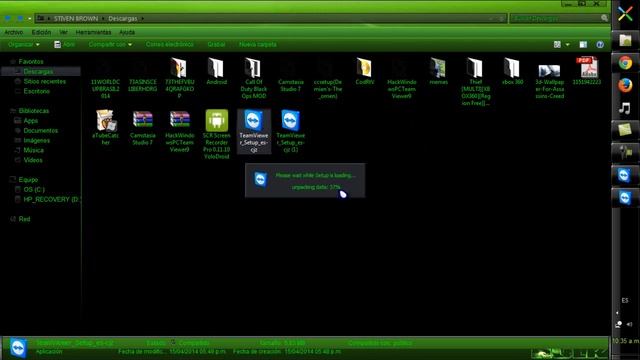Select the SCR Screen Recorder Pro APK file

[216, 134]
